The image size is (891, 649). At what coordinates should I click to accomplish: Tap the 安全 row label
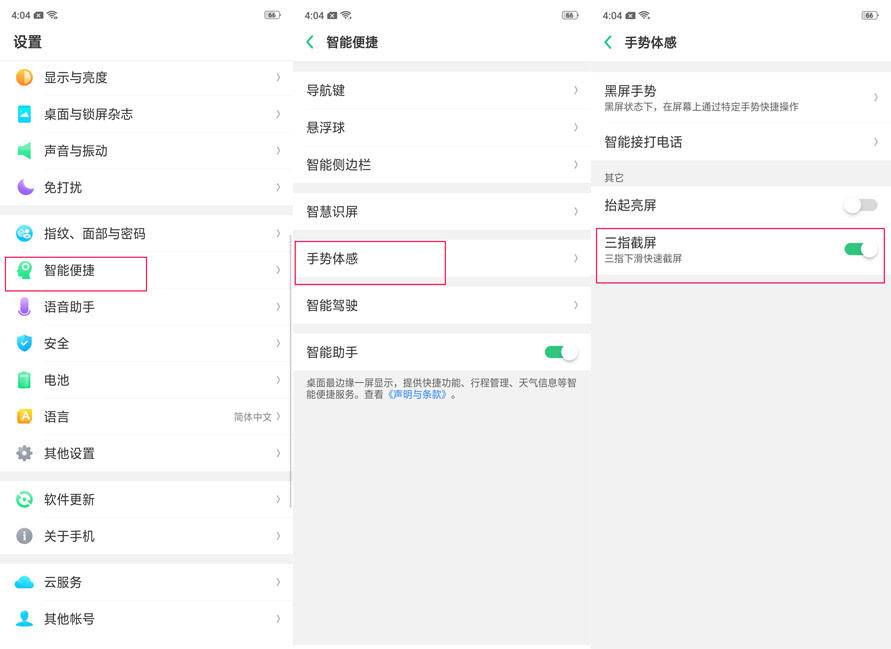coord(57,343)
